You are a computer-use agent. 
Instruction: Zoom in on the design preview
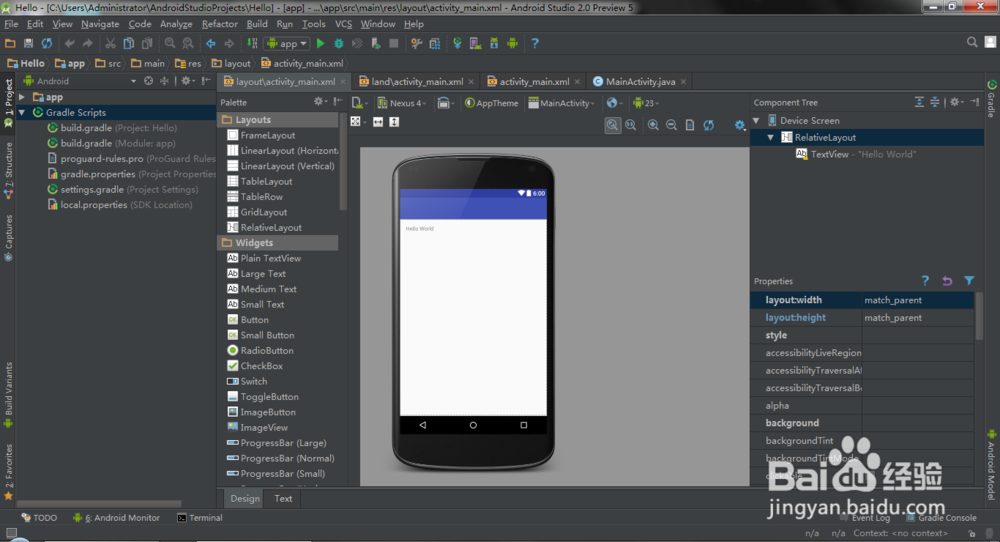pos(653,125)
